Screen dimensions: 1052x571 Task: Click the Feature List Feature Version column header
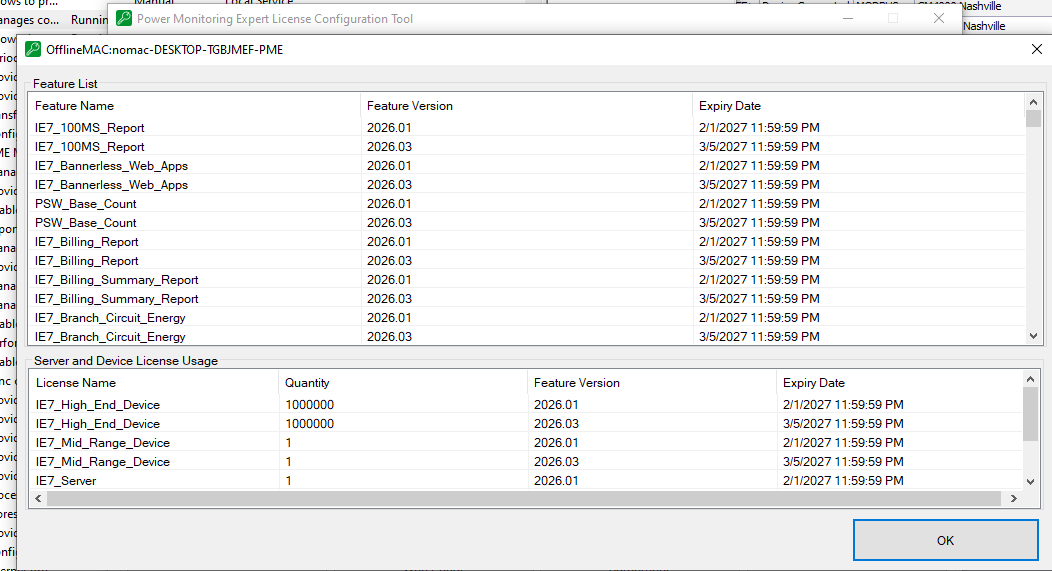point(527,106)
